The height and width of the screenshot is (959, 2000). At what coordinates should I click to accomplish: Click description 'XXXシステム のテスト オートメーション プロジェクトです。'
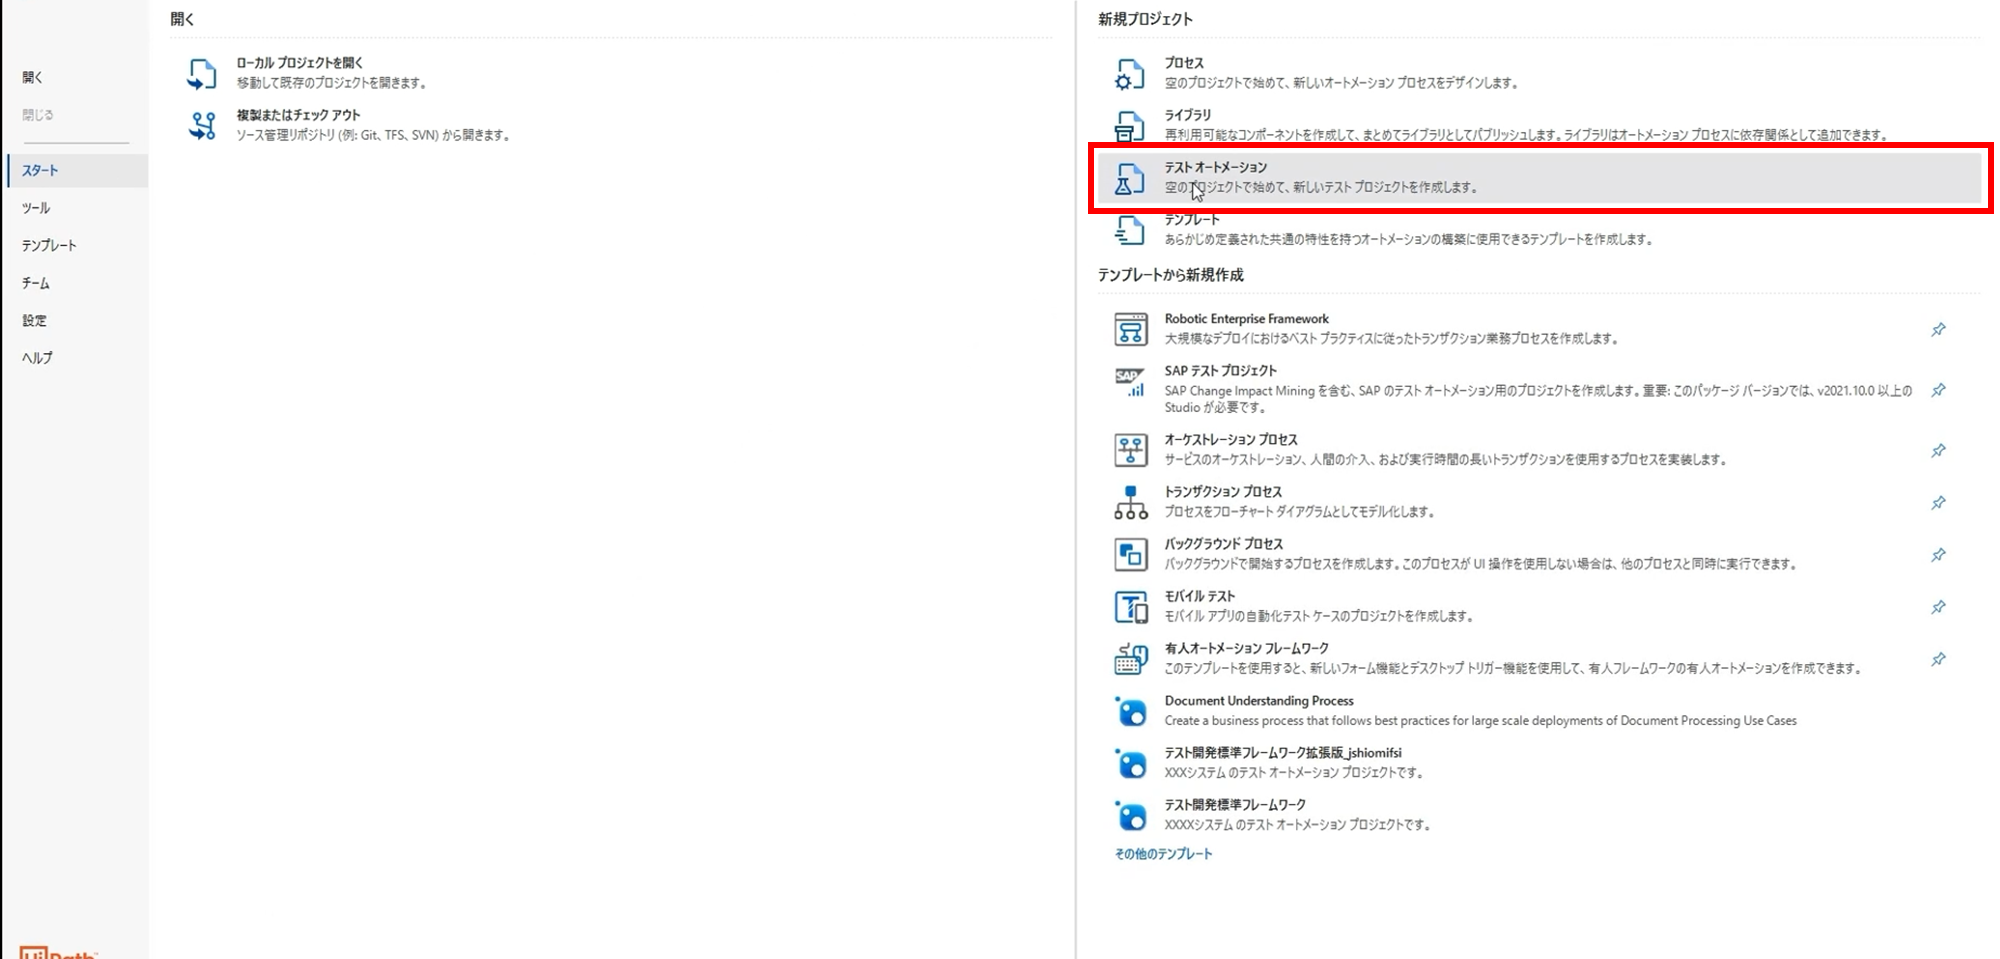(x=1293, y=773)
